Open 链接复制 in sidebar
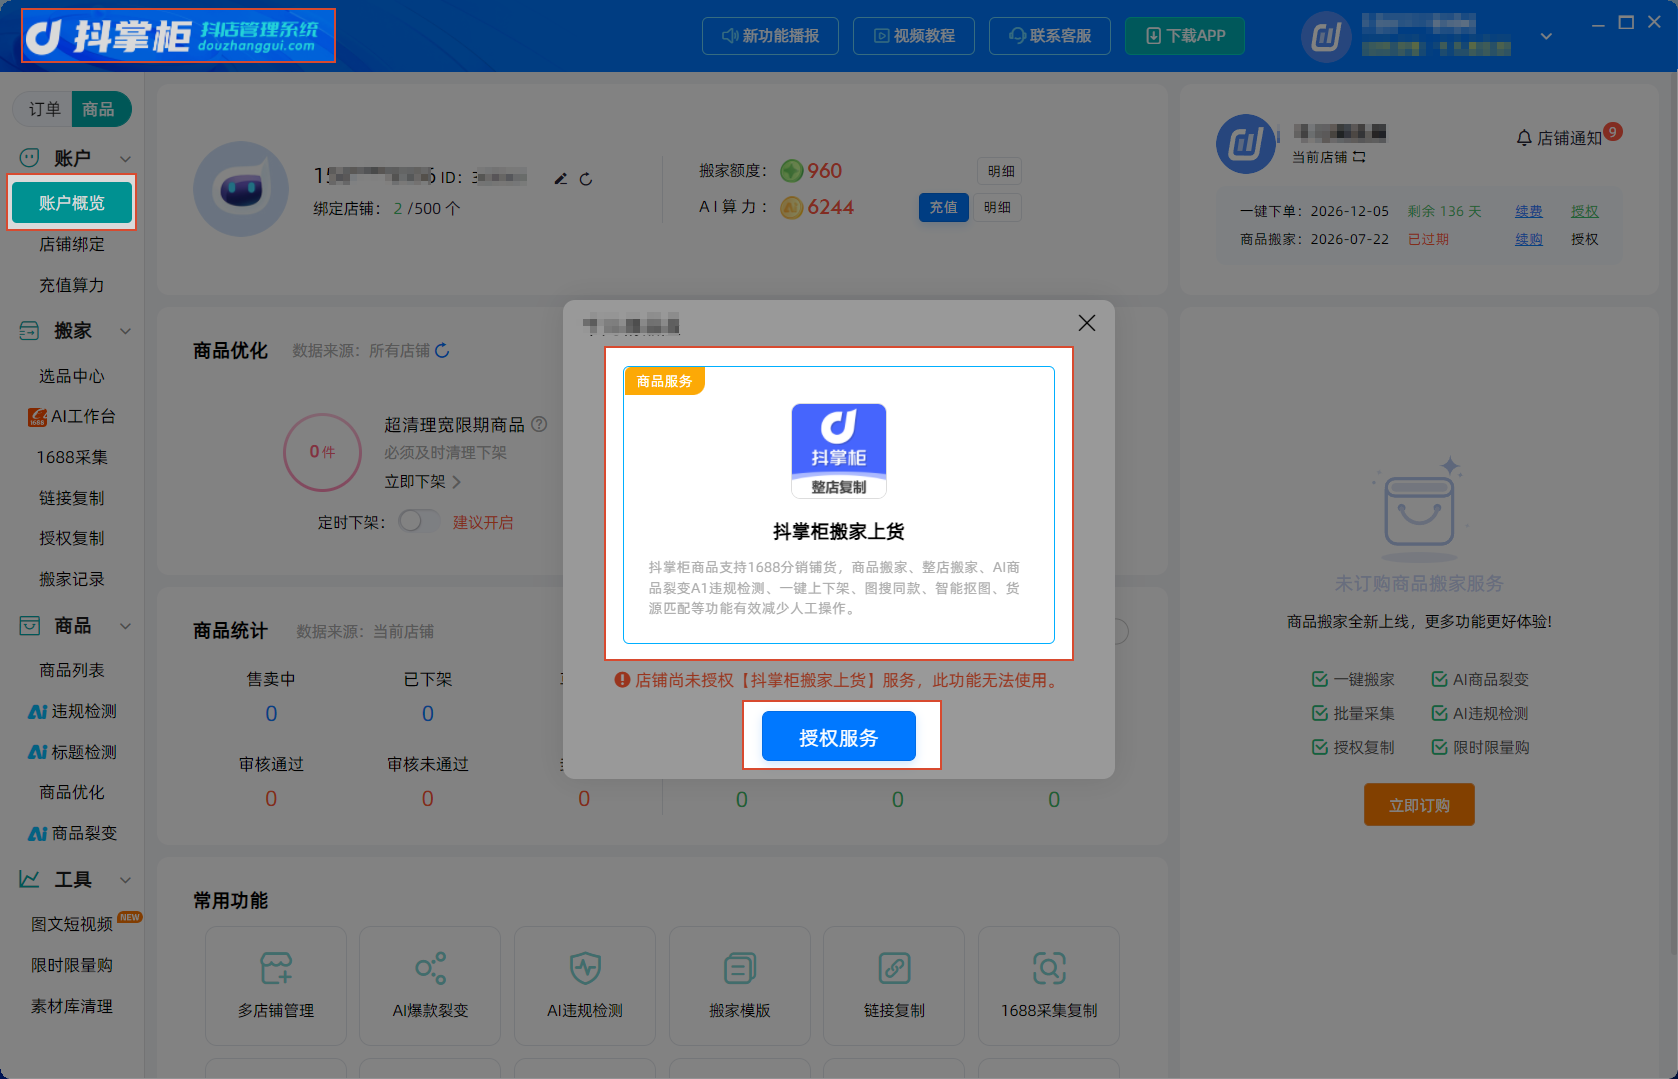The image size is (1678, 1079). (x=72, y=498)
